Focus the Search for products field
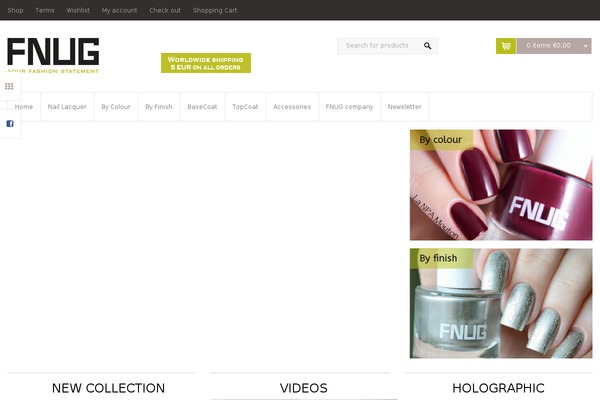Viewport: 600px width, 400px height. (x=387, y=46)
